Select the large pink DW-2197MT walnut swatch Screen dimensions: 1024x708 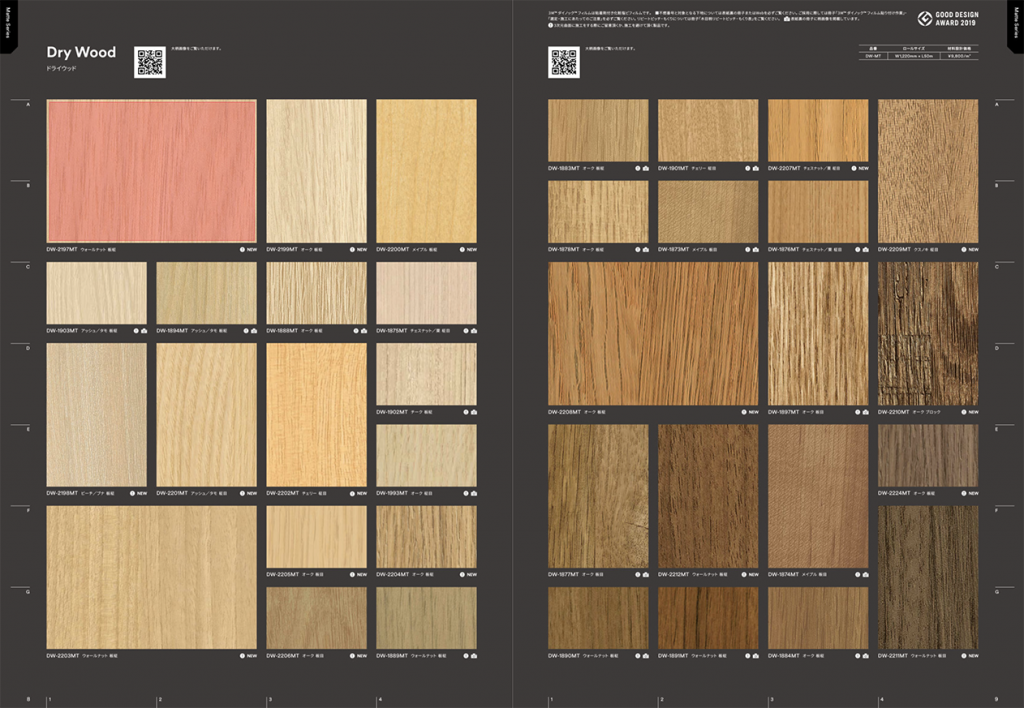tap(152, 171)
